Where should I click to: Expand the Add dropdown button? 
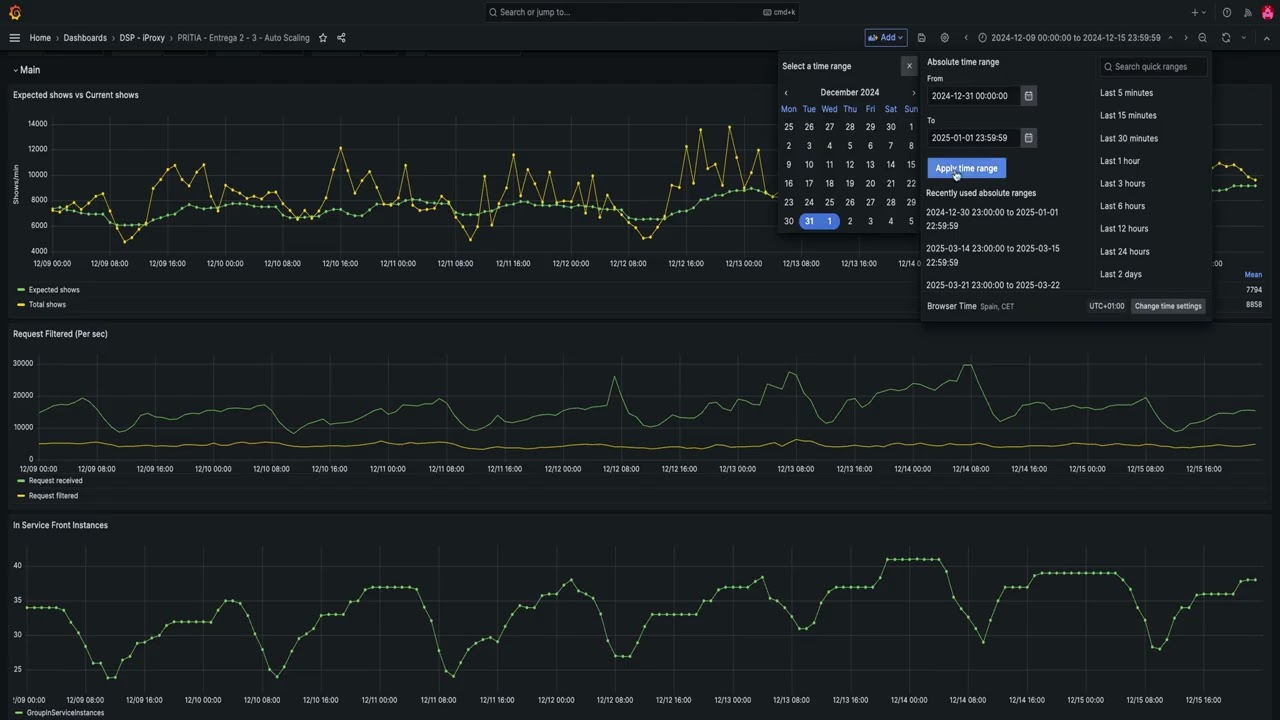tap(886, 38)
